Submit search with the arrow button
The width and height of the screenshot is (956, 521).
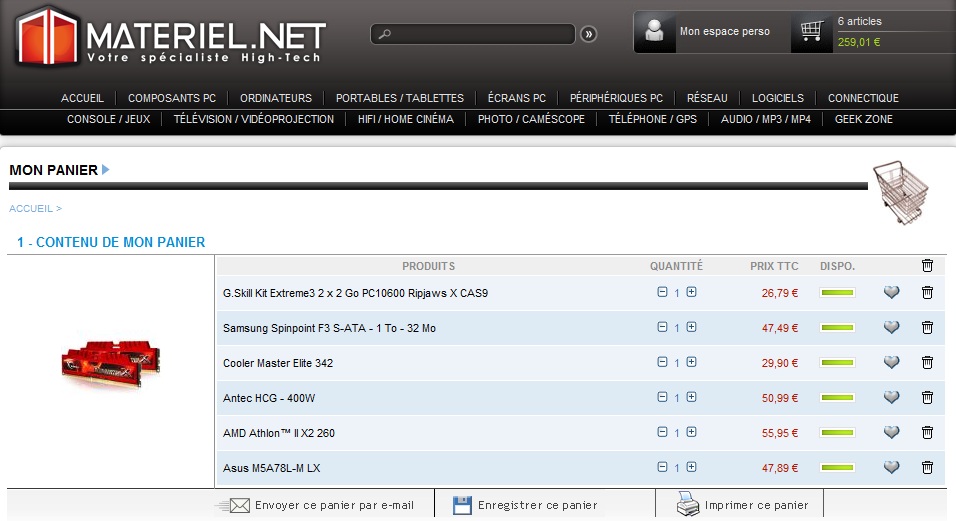coord(588,34)
